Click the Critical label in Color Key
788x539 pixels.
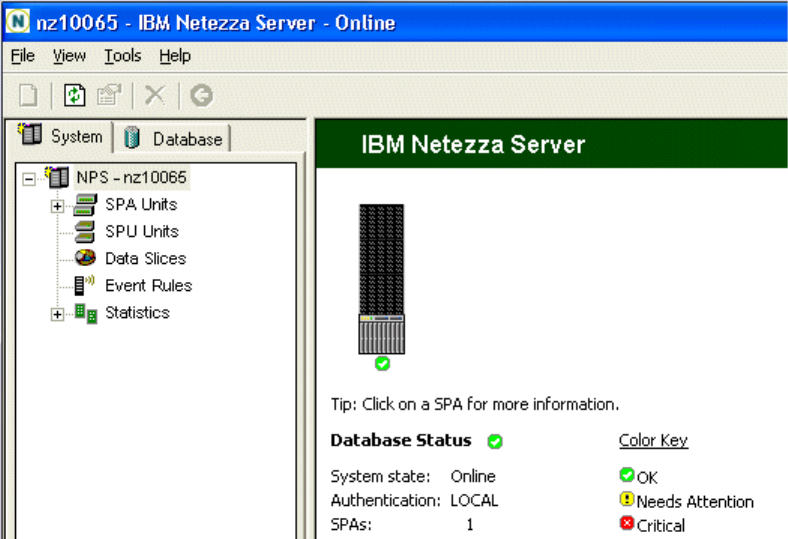[660, 525]
